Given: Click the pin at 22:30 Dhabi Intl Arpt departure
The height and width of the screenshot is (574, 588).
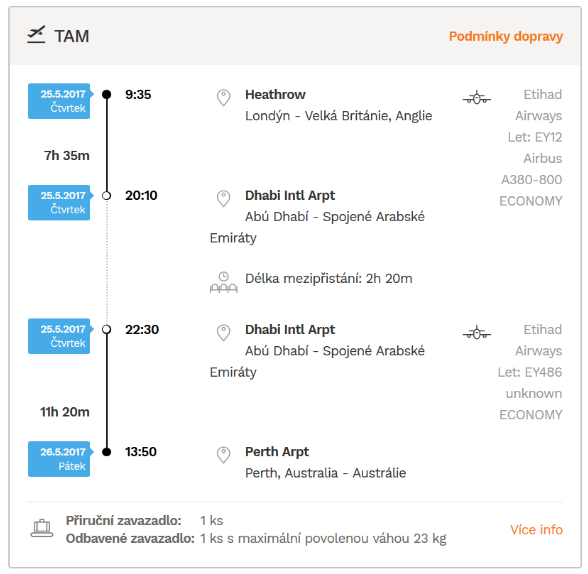Looking at the screenshot, I should [224, 333].
